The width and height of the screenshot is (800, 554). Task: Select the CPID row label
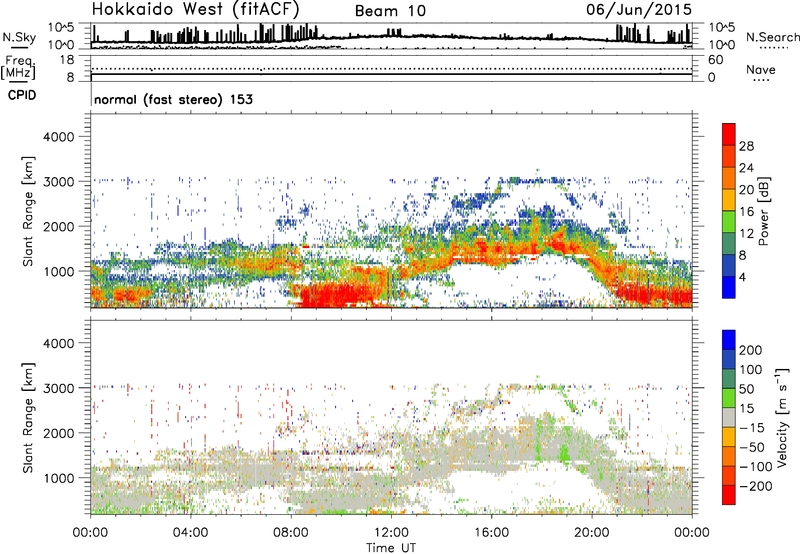tap(22, 95)
